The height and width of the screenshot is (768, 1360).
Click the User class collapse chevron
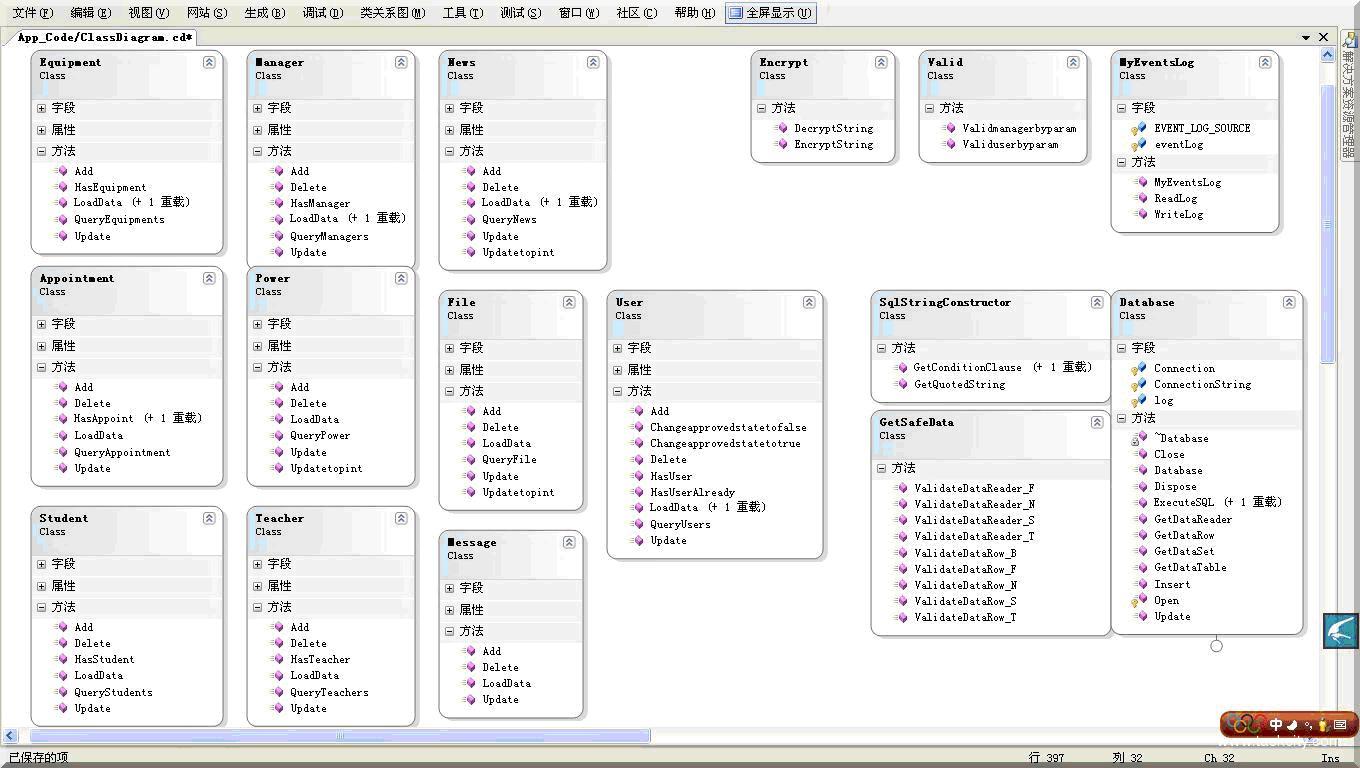pos(809,302)
